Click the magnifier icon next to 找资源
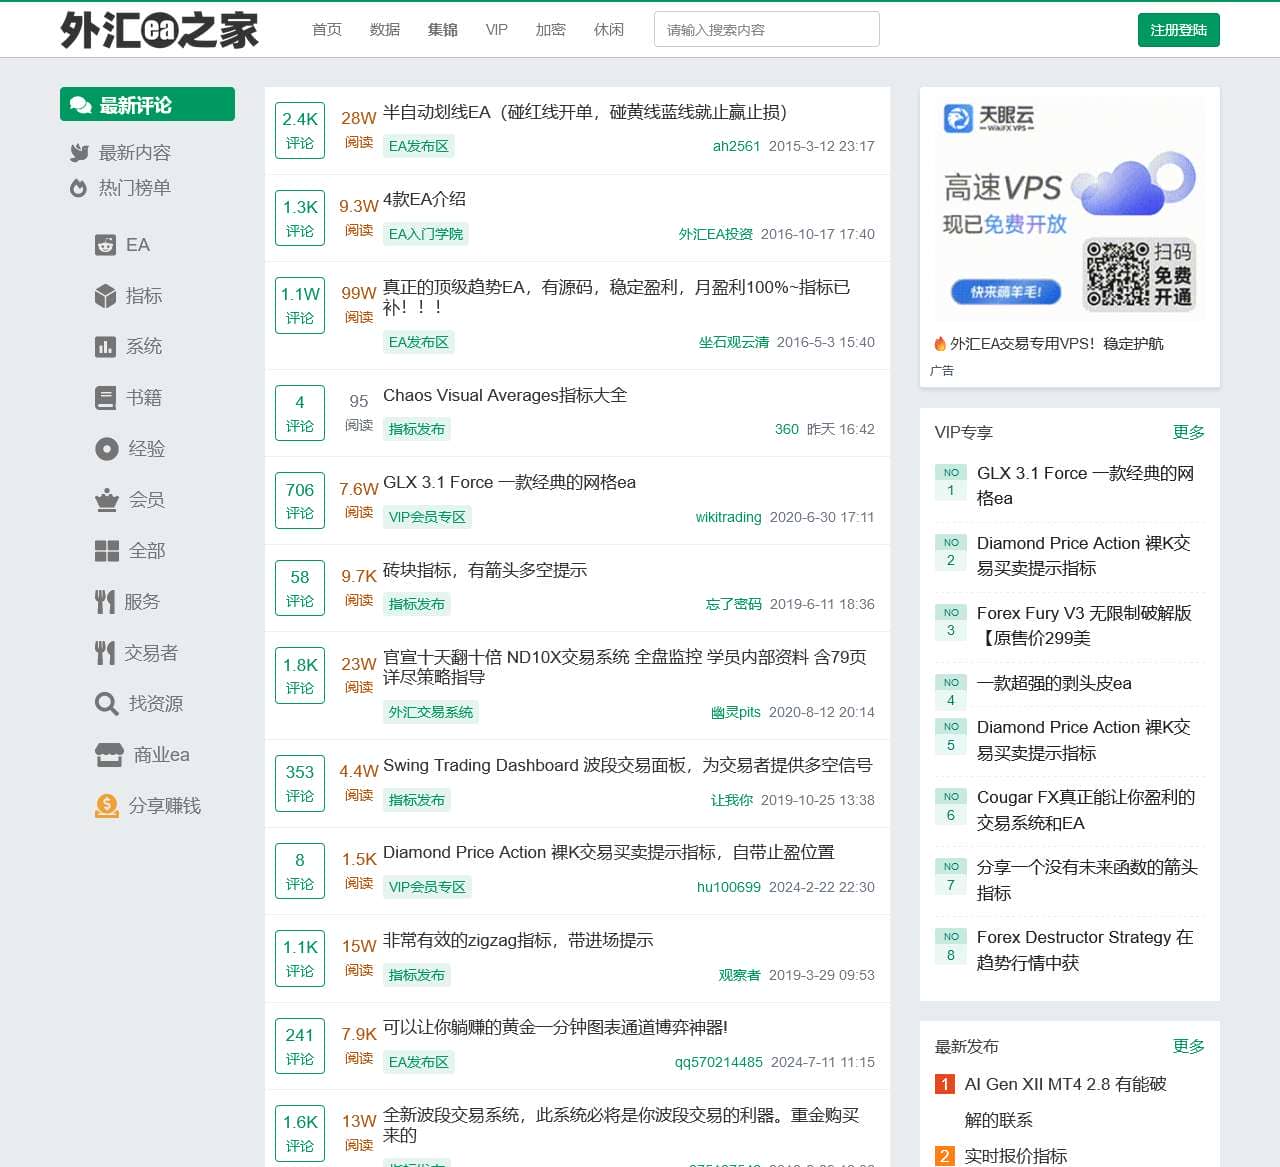Screen dimensions: 1280x1167 click(x=106, y=704)
